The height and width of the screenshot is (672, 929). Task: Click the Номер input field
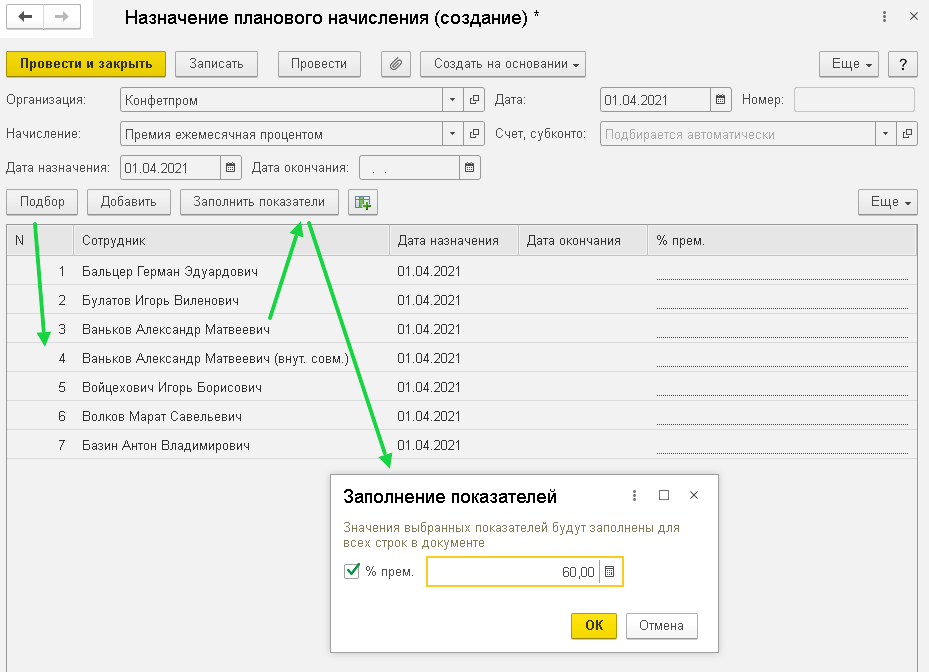pyautogui.click(x=854, y=100)
